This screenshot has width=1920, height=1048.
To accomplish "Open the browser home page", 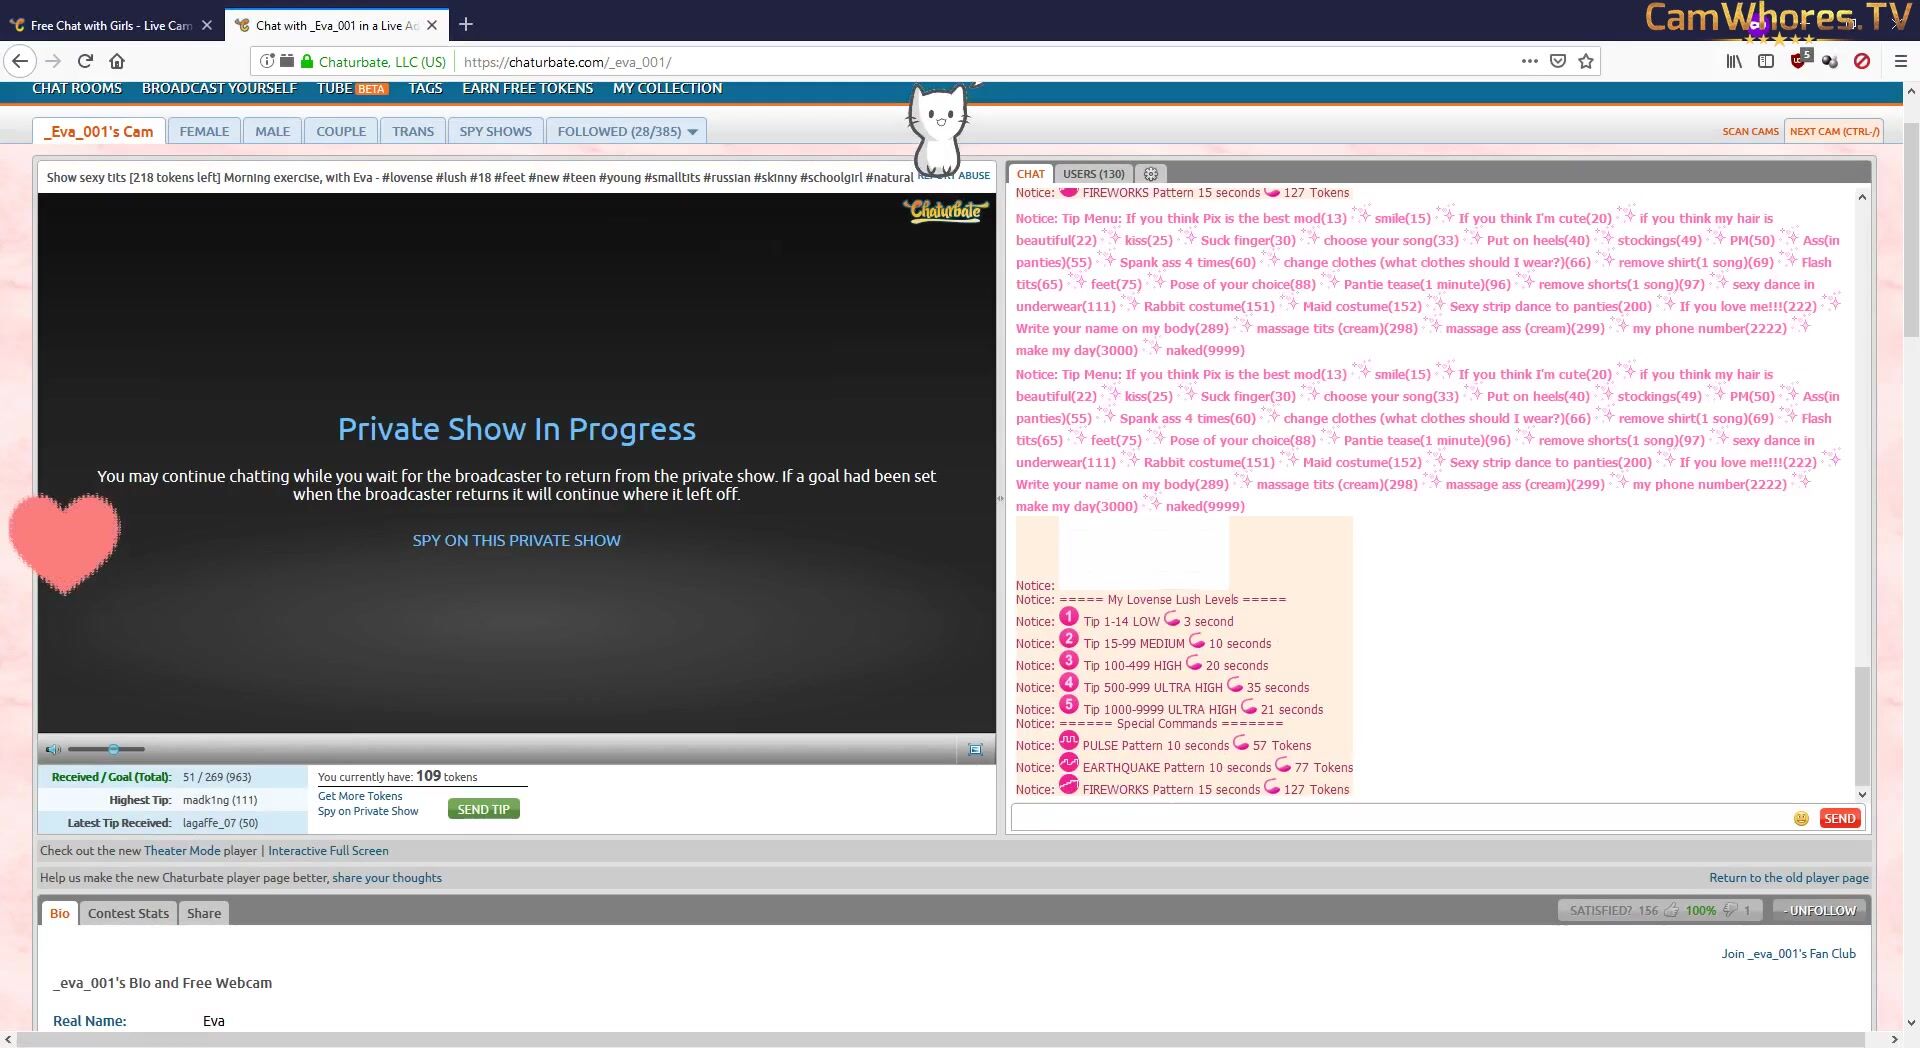I will pyautogui.click(x=117, y=61).
